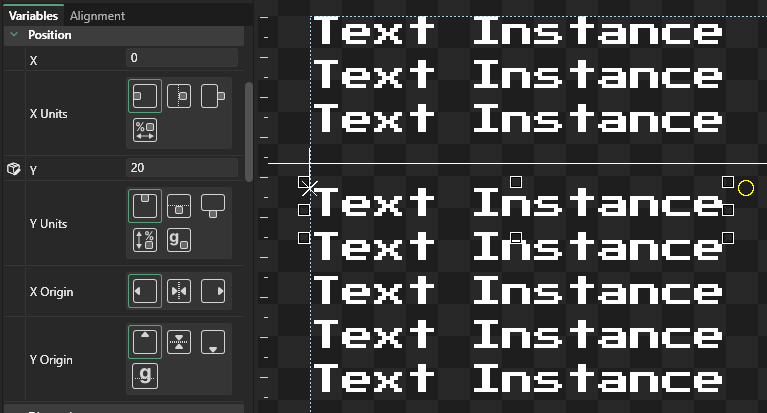
Task: Select center Y Origin option
Action: 179,342
